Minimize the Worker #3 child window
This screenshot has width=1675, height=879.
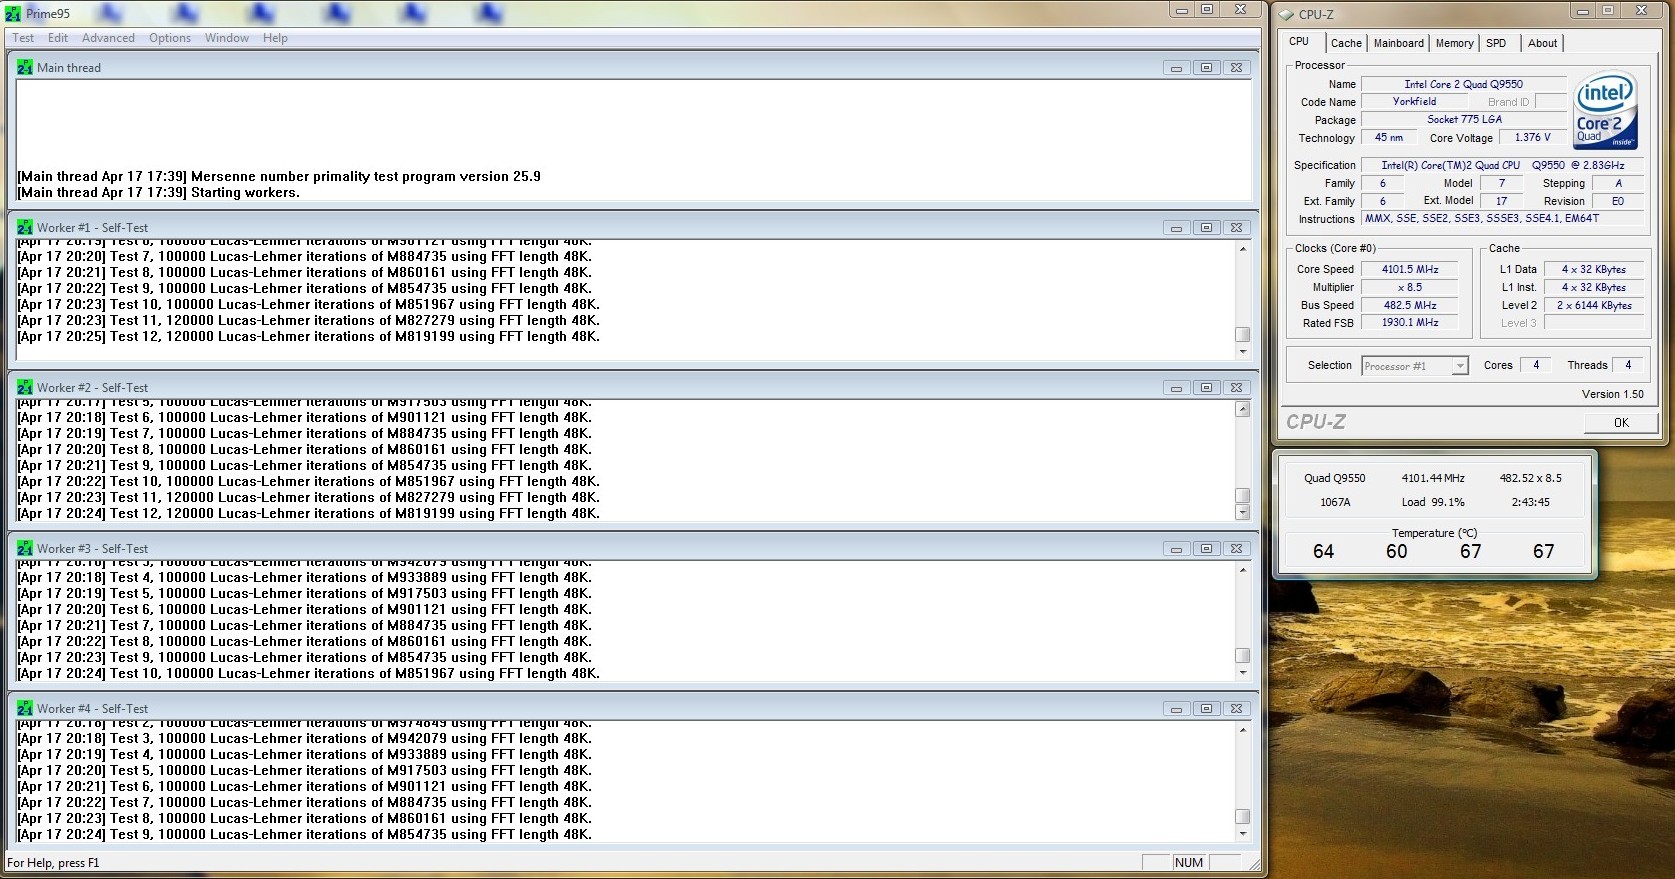coord(1176,549)
